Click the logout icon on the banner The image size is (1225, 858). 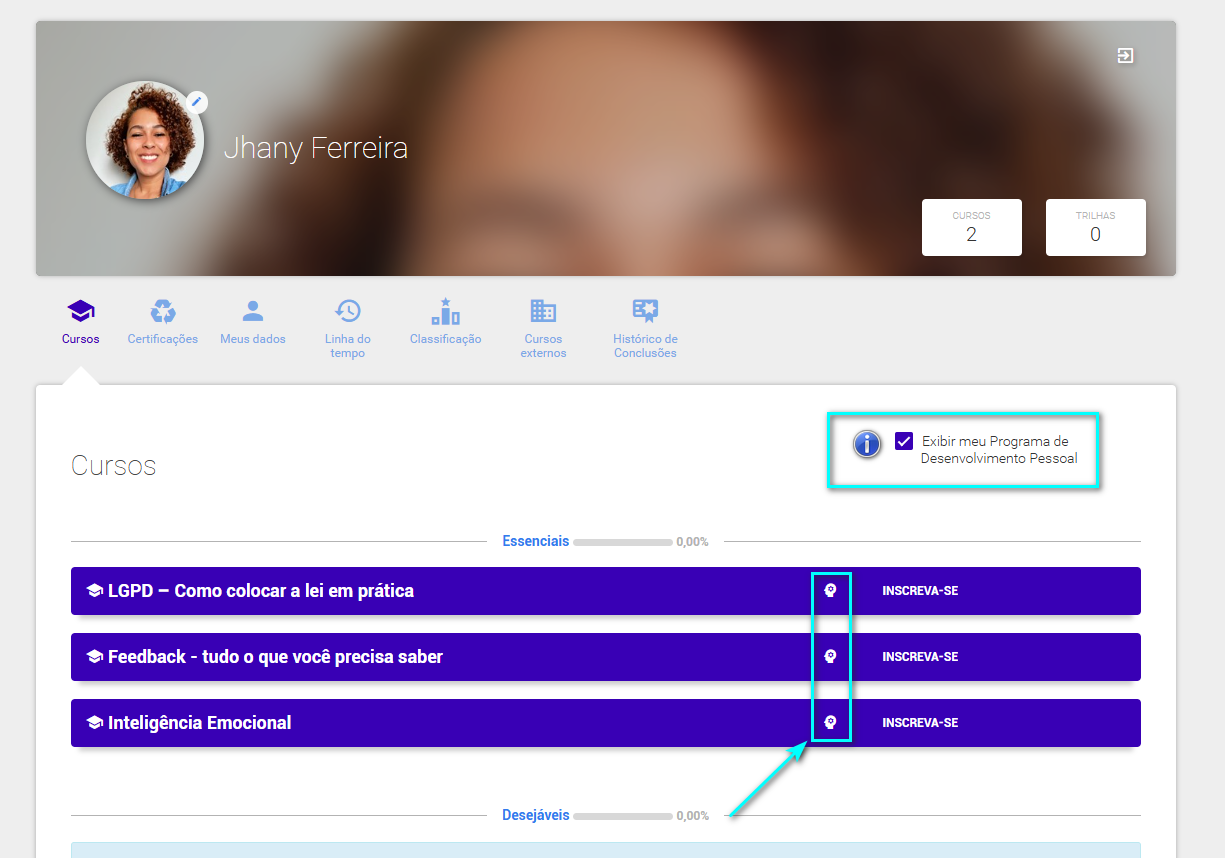[x=1125, y=56]
